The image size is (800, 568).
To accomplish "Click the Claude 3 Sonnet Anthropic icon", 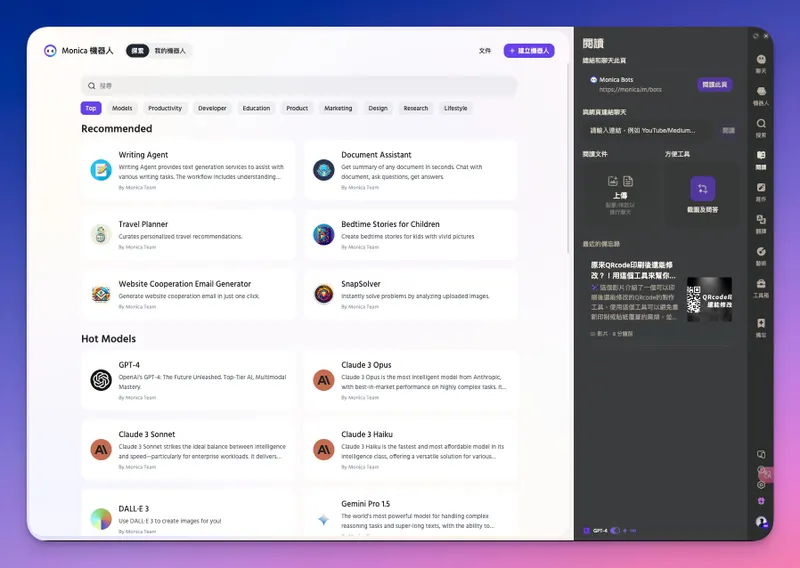I will coord(101,450).
